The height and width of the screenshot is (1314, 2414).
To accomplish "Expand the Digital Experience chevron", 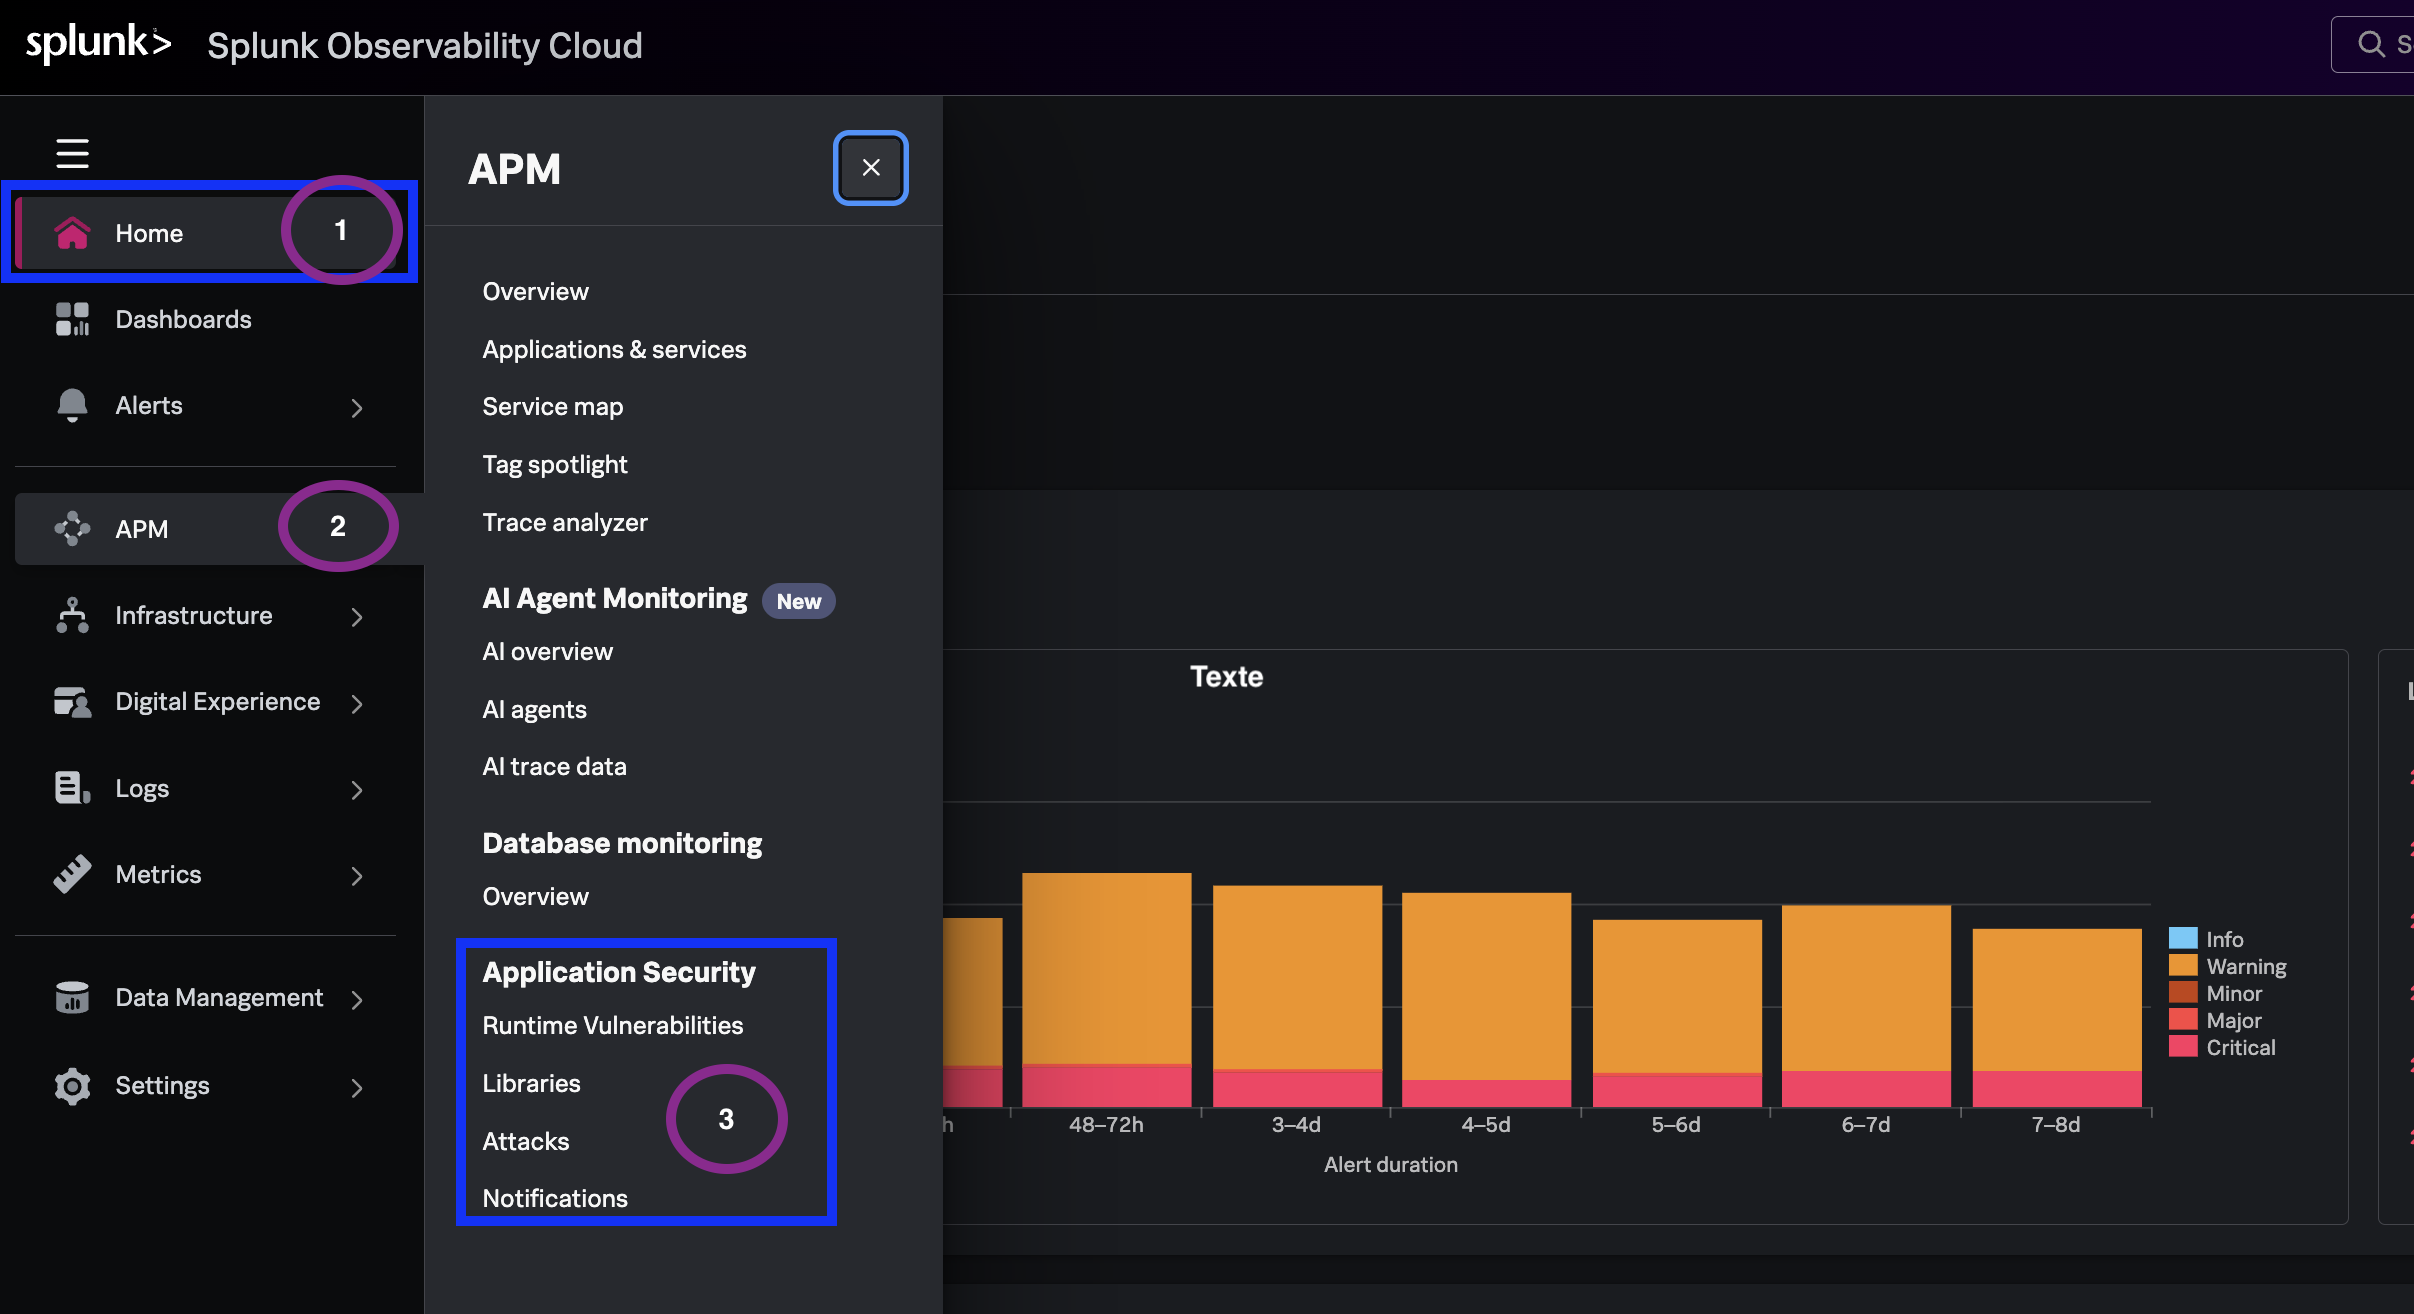I will 357,703.
